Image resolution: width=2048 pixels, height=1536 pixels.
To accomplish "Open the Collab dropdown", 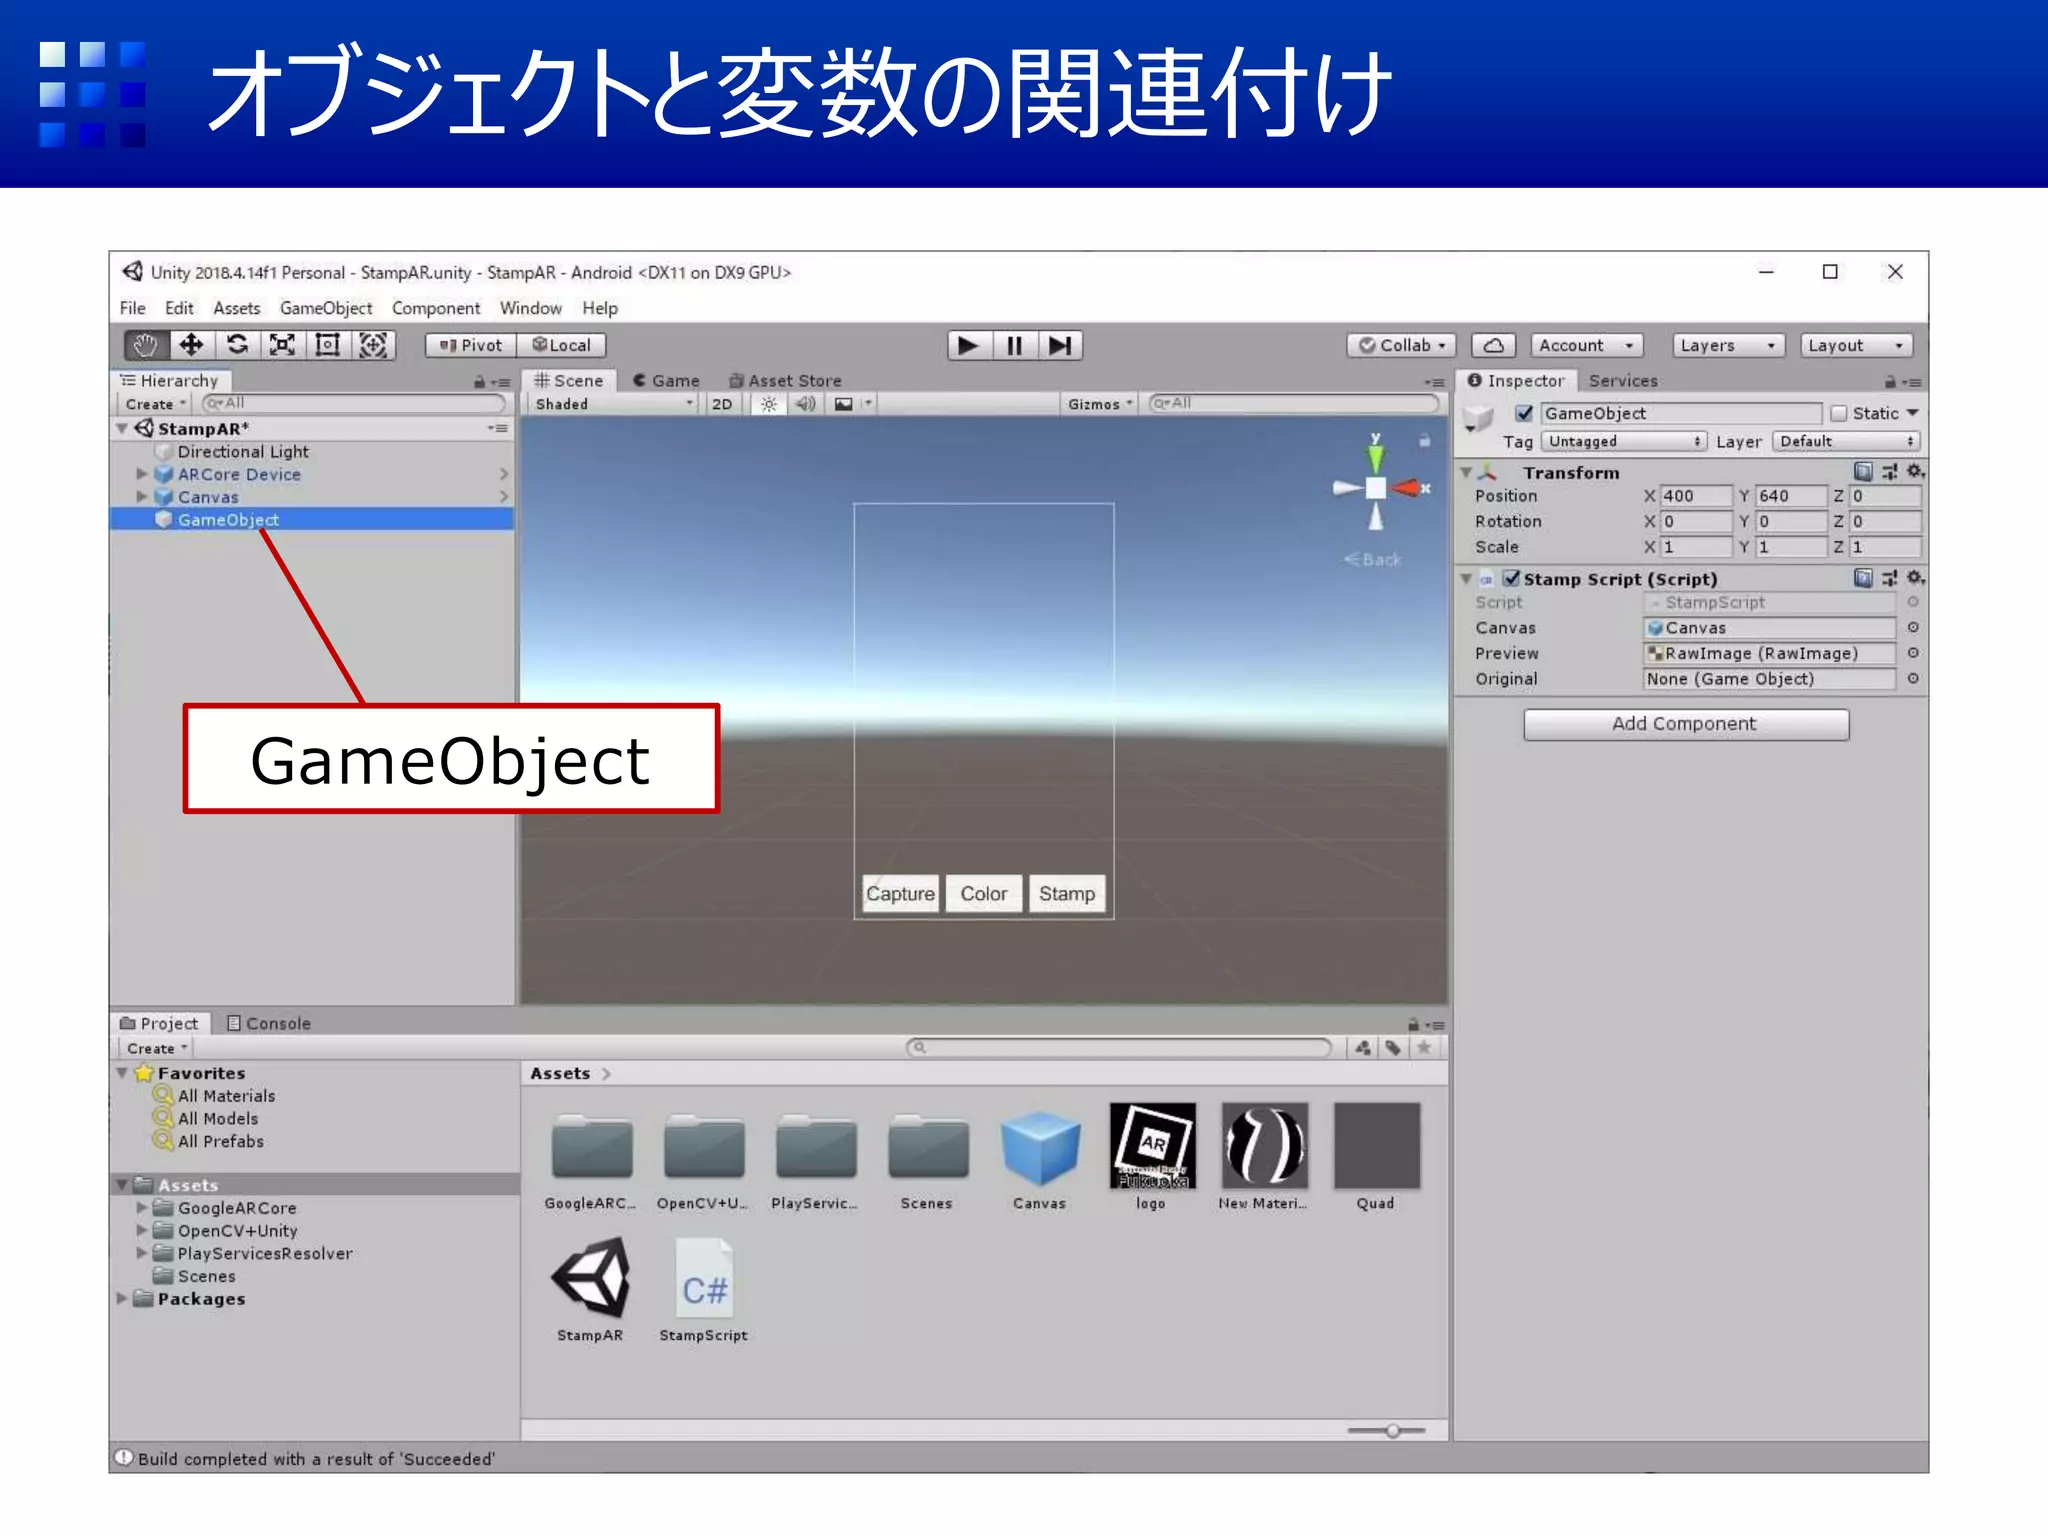I will tap(1401, 346).
